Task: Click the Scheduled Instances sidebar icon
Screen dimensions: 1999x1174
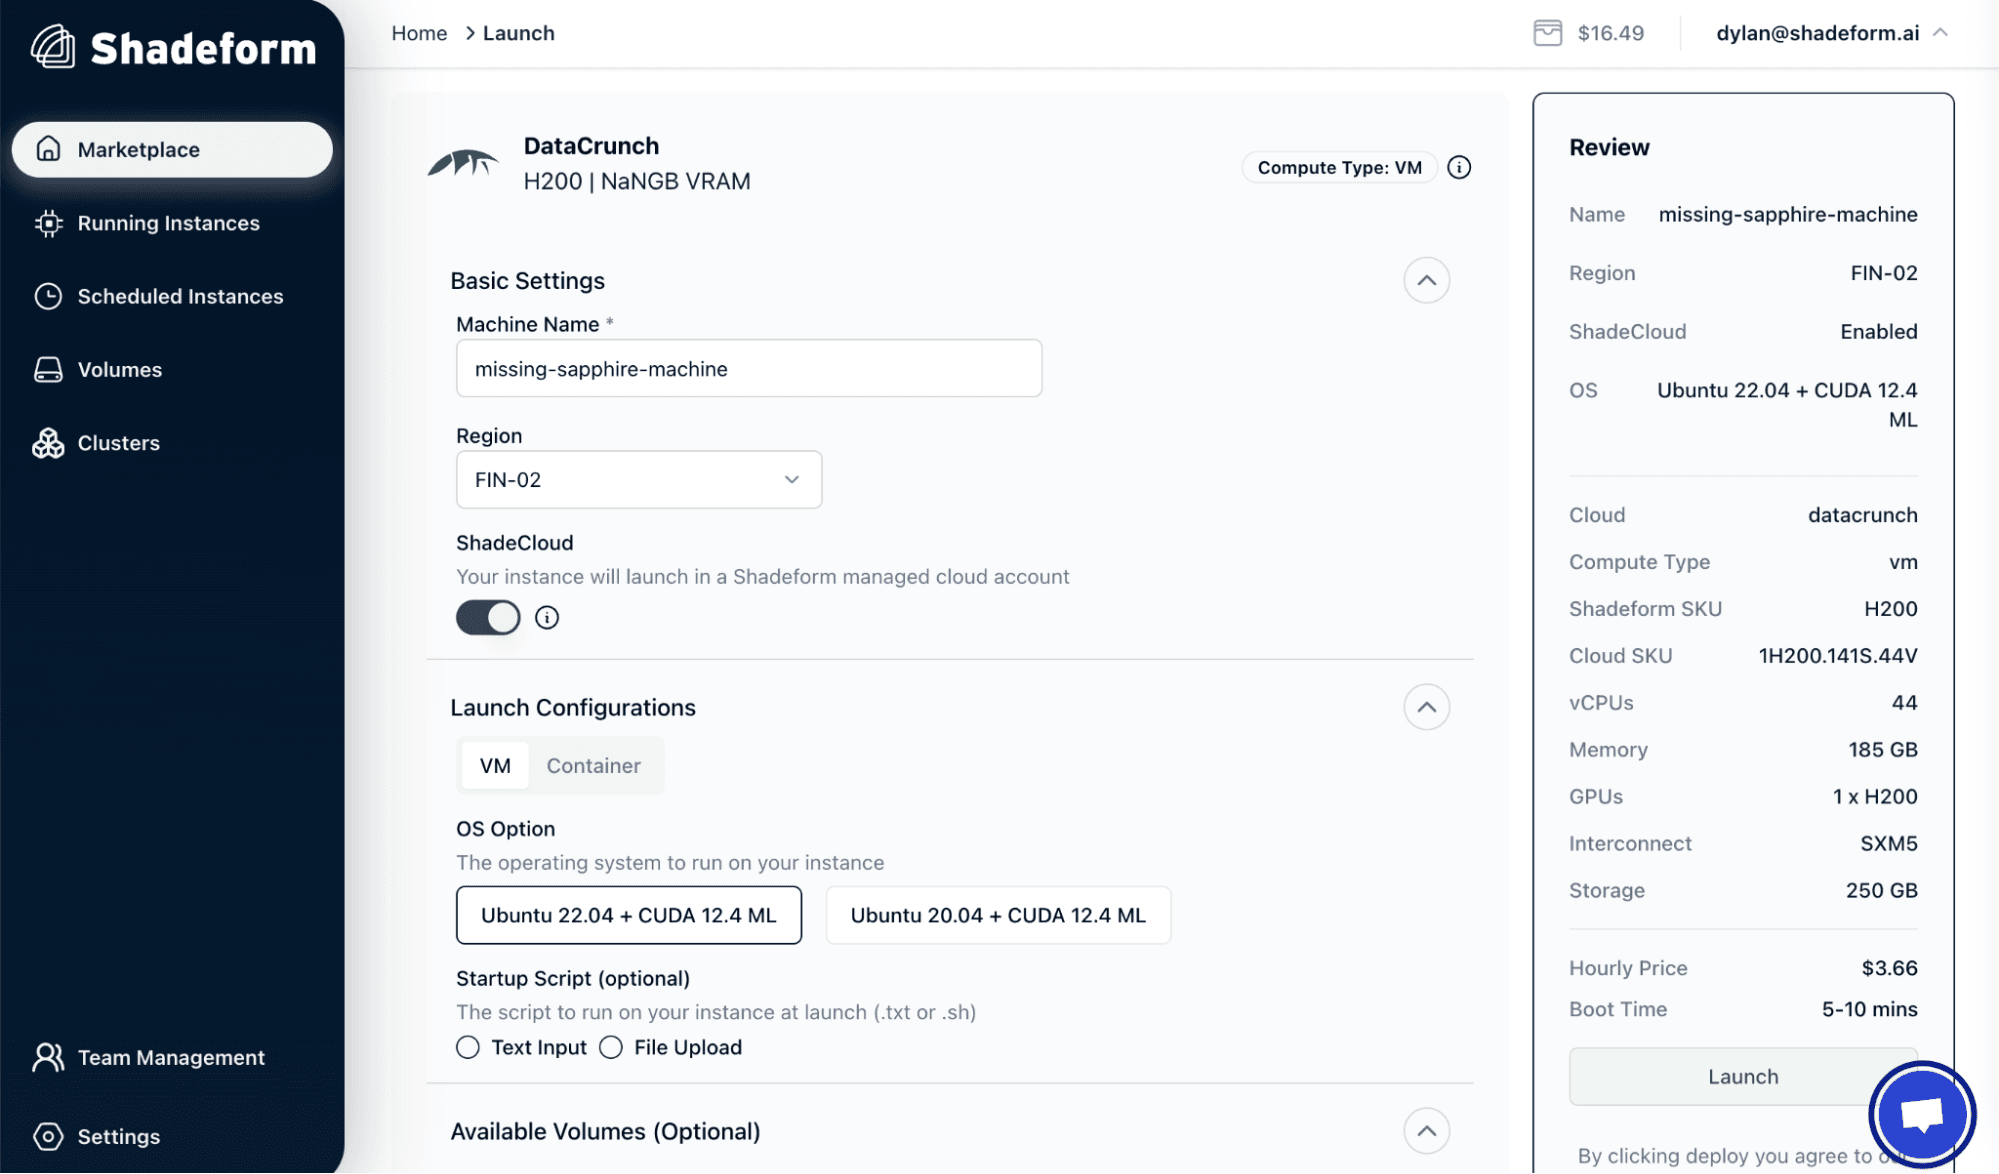Action: tap(47, 296)
